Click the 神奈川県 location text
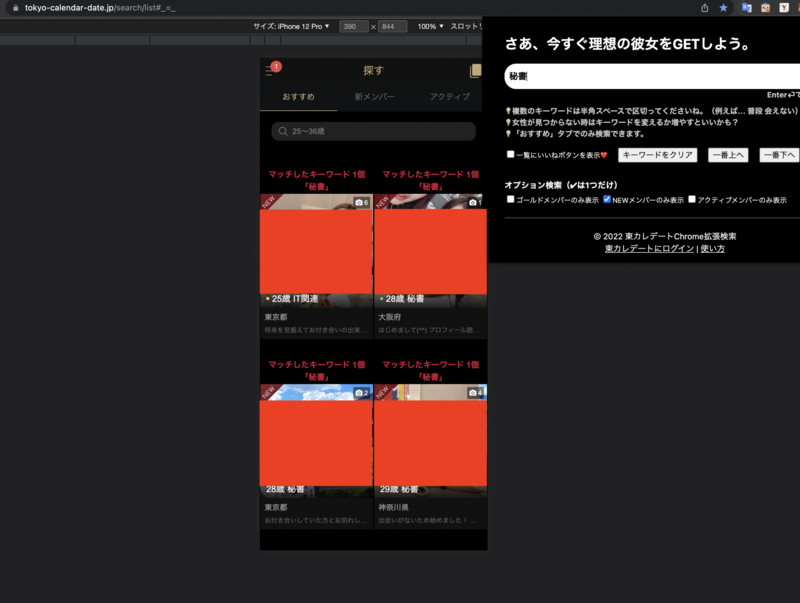The width and height of the screenshot is (800, 603). [393, 507]
